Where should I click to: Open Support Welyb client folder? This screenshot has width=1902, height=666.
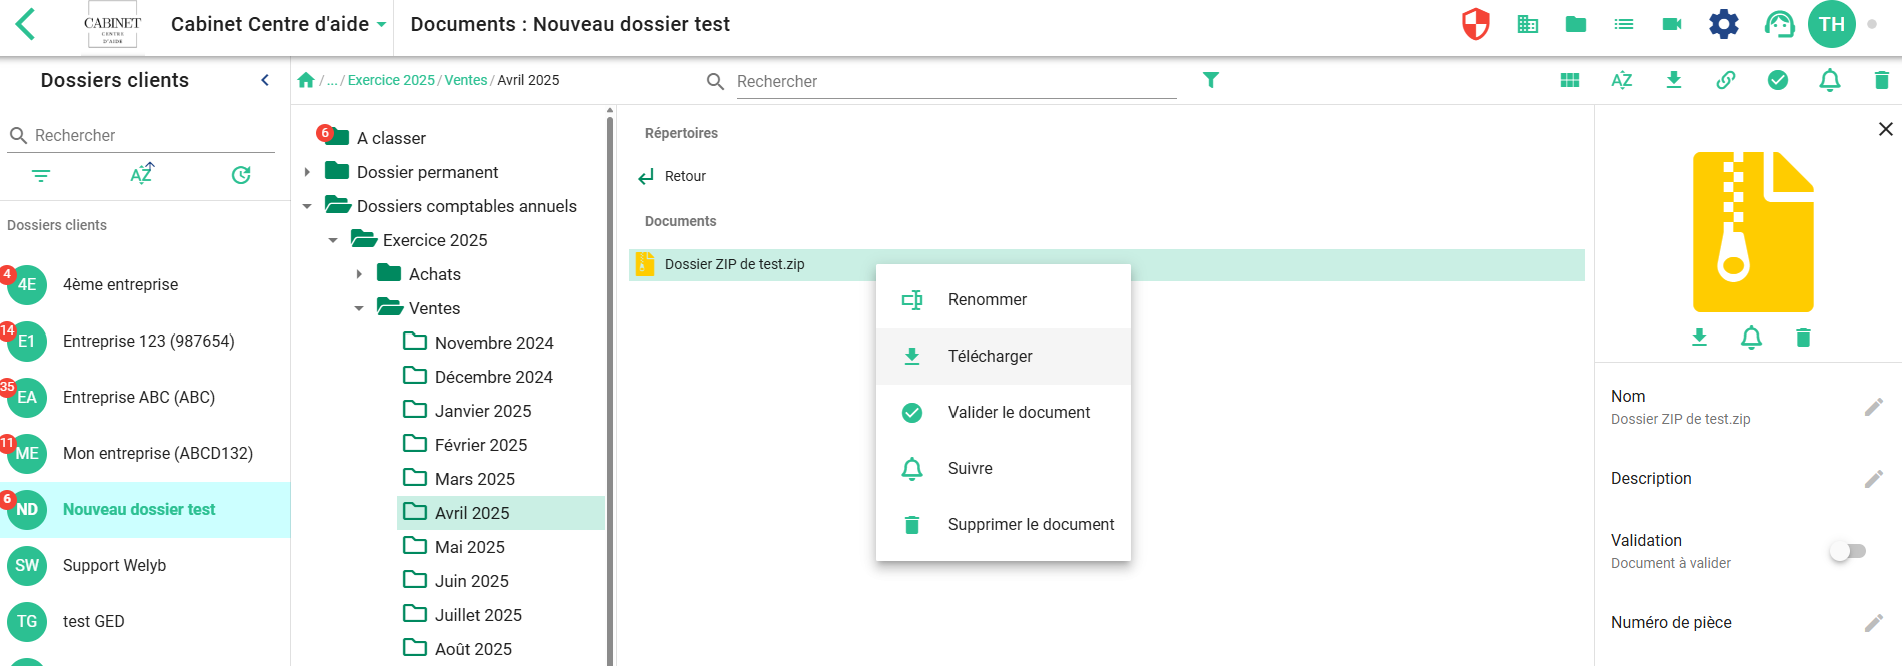pos(145,565)
